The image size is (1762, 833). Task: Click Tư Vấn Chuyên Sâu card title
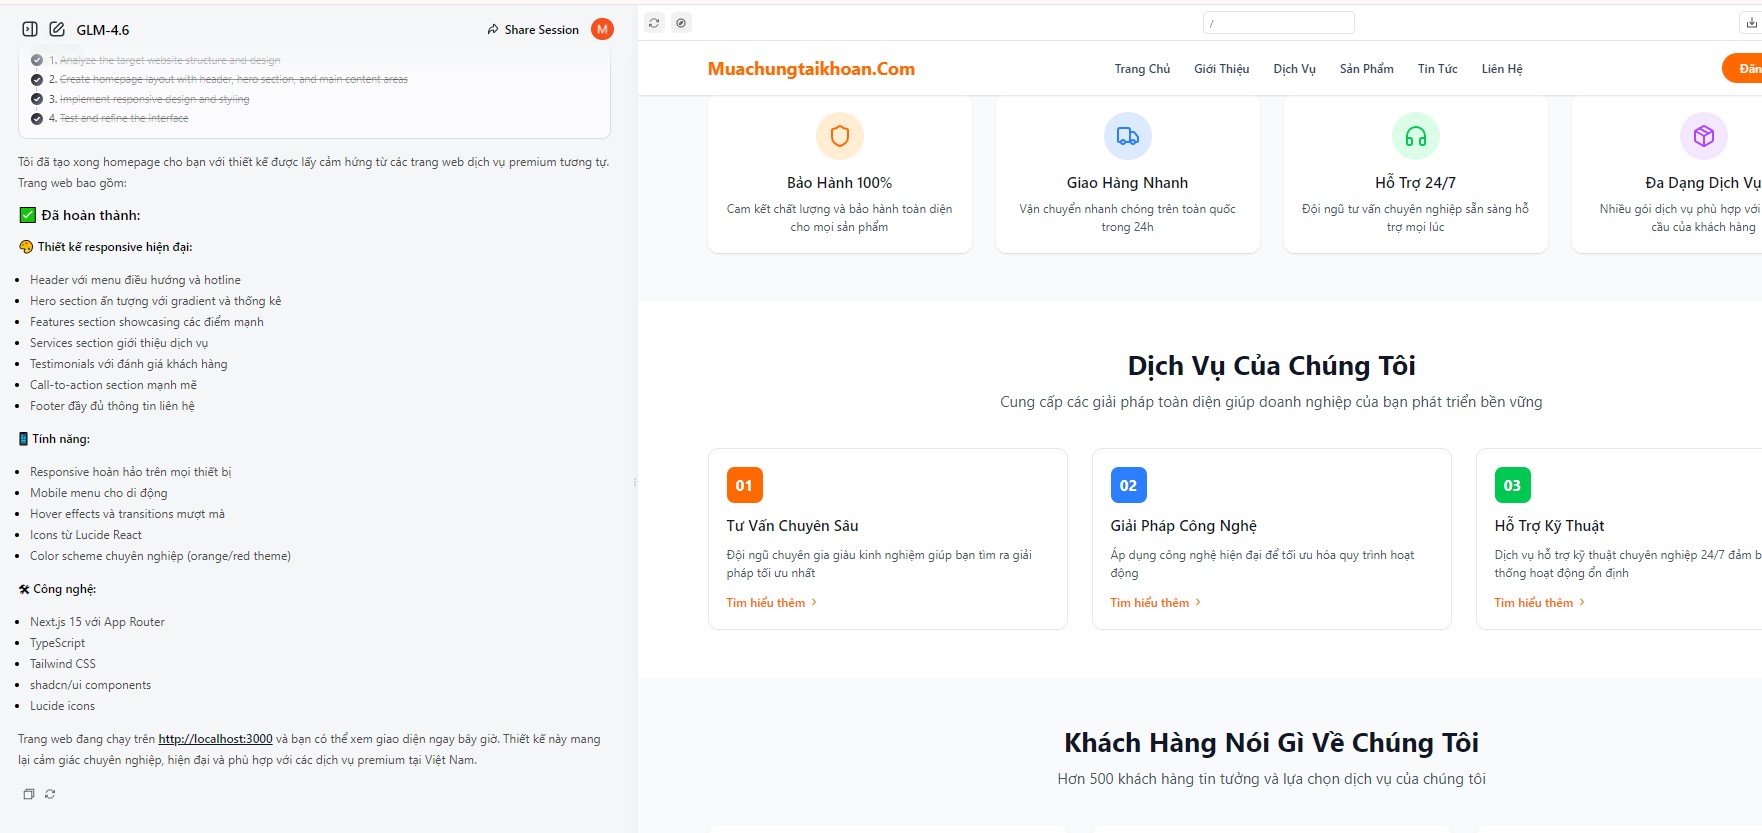(792, 526)
